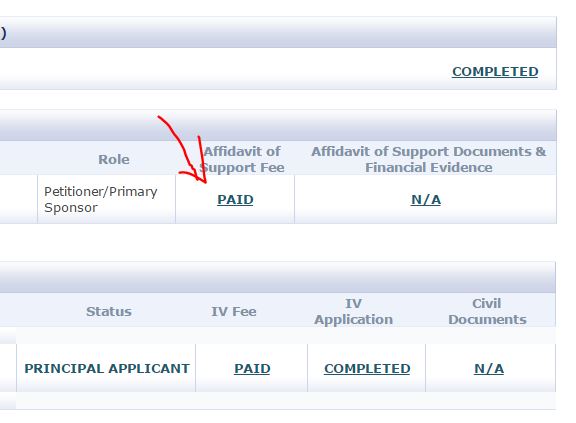The width and height of the screenshot is (576, 423).
Task: Open COMPLETED link under IV Application
Action: (x=367, y=368)
